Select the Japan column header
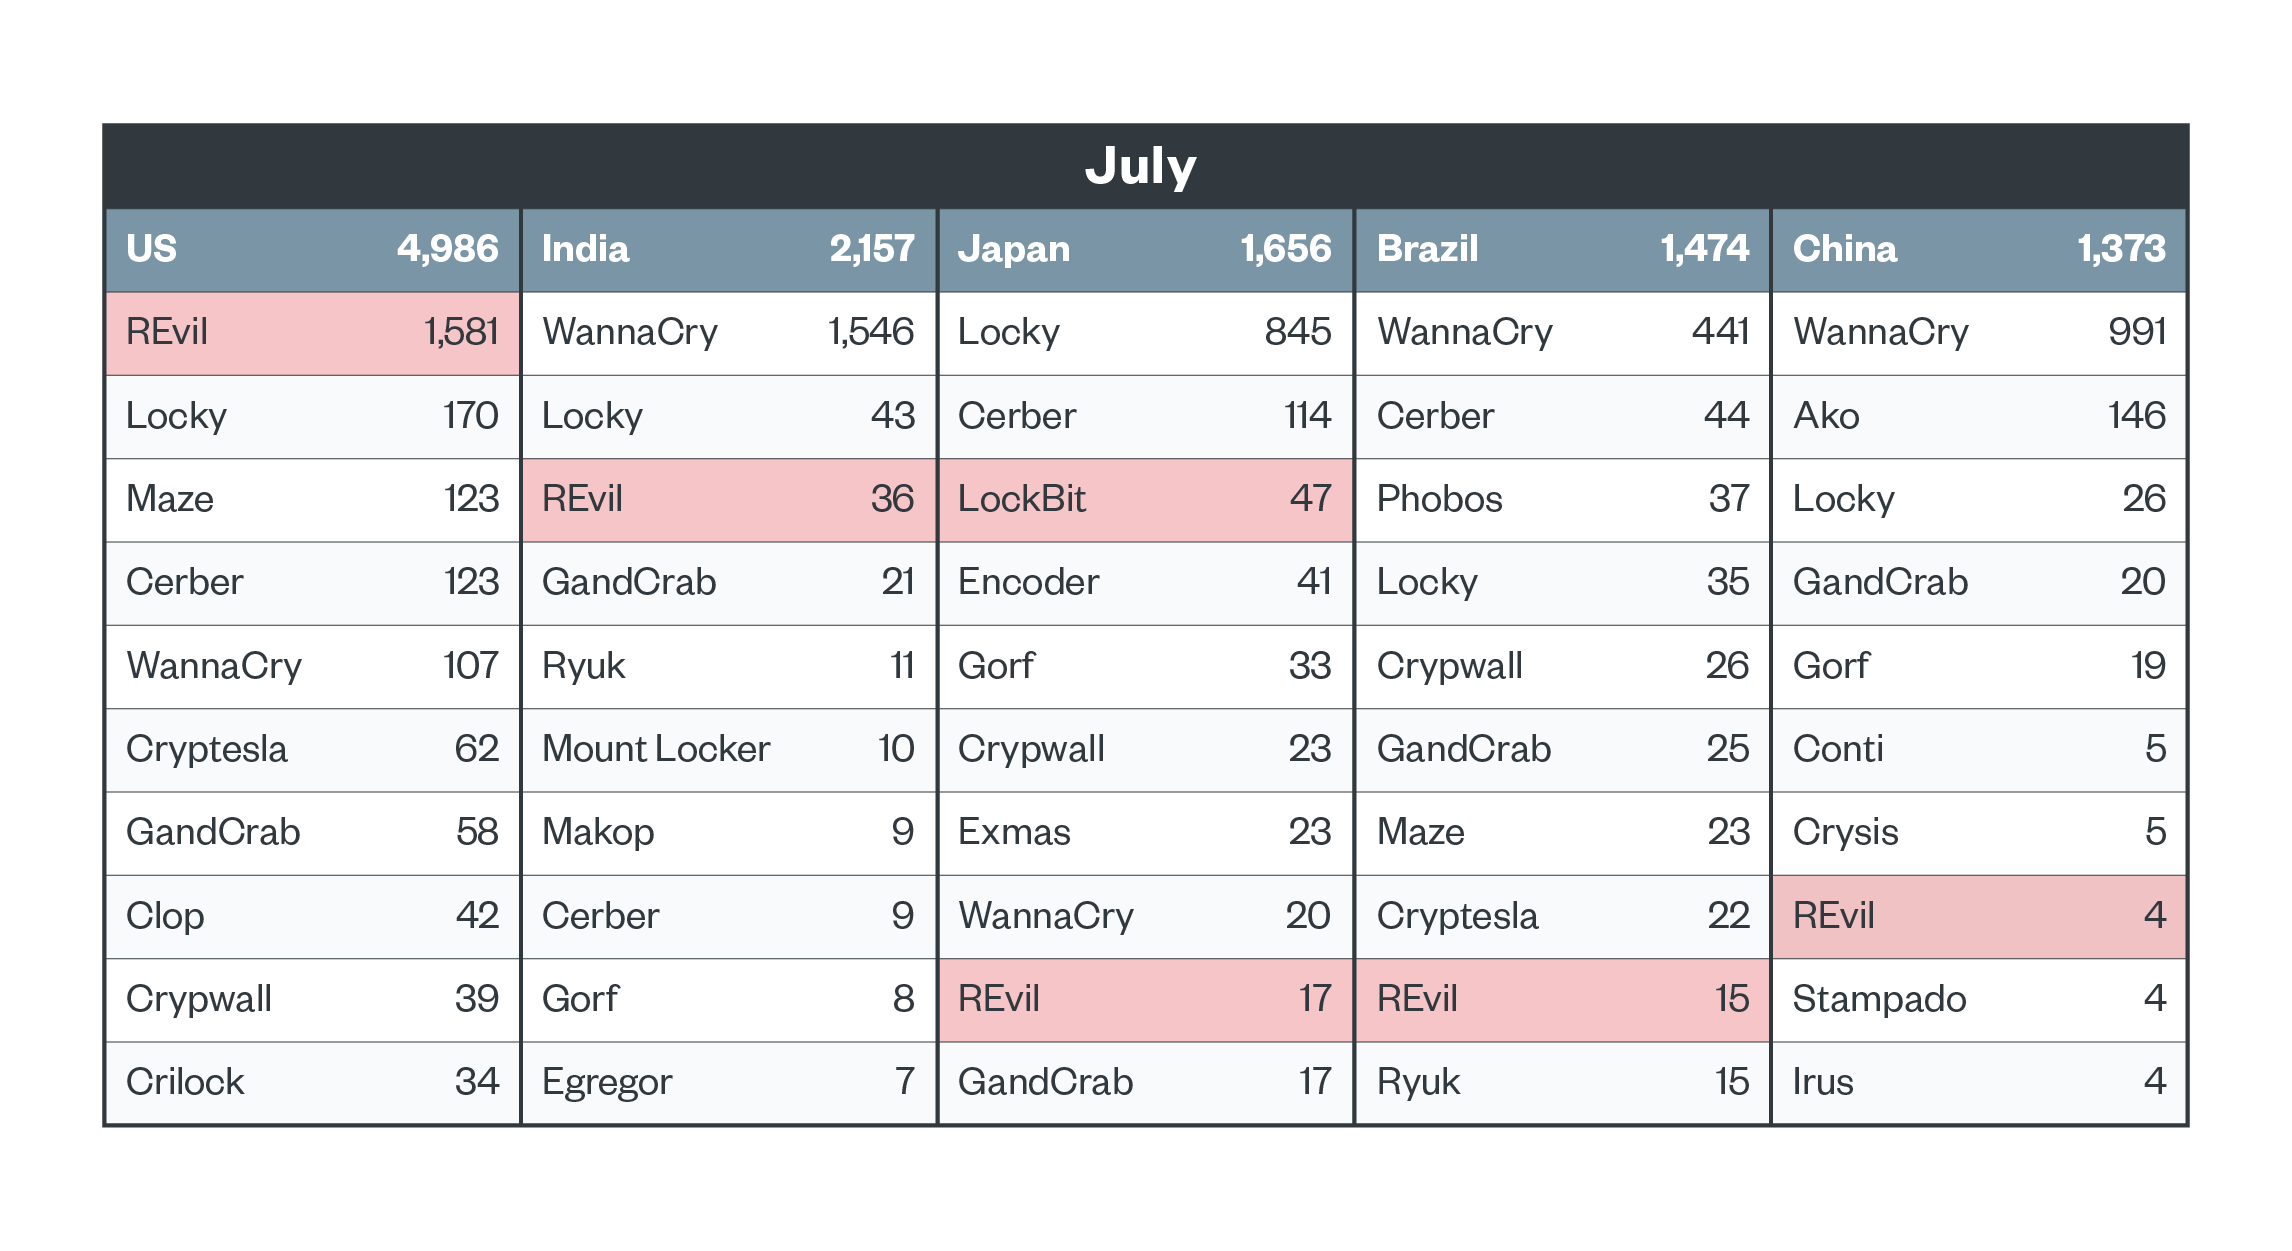Viewport: 2292px width, 1251px height. pos(1144,249)
